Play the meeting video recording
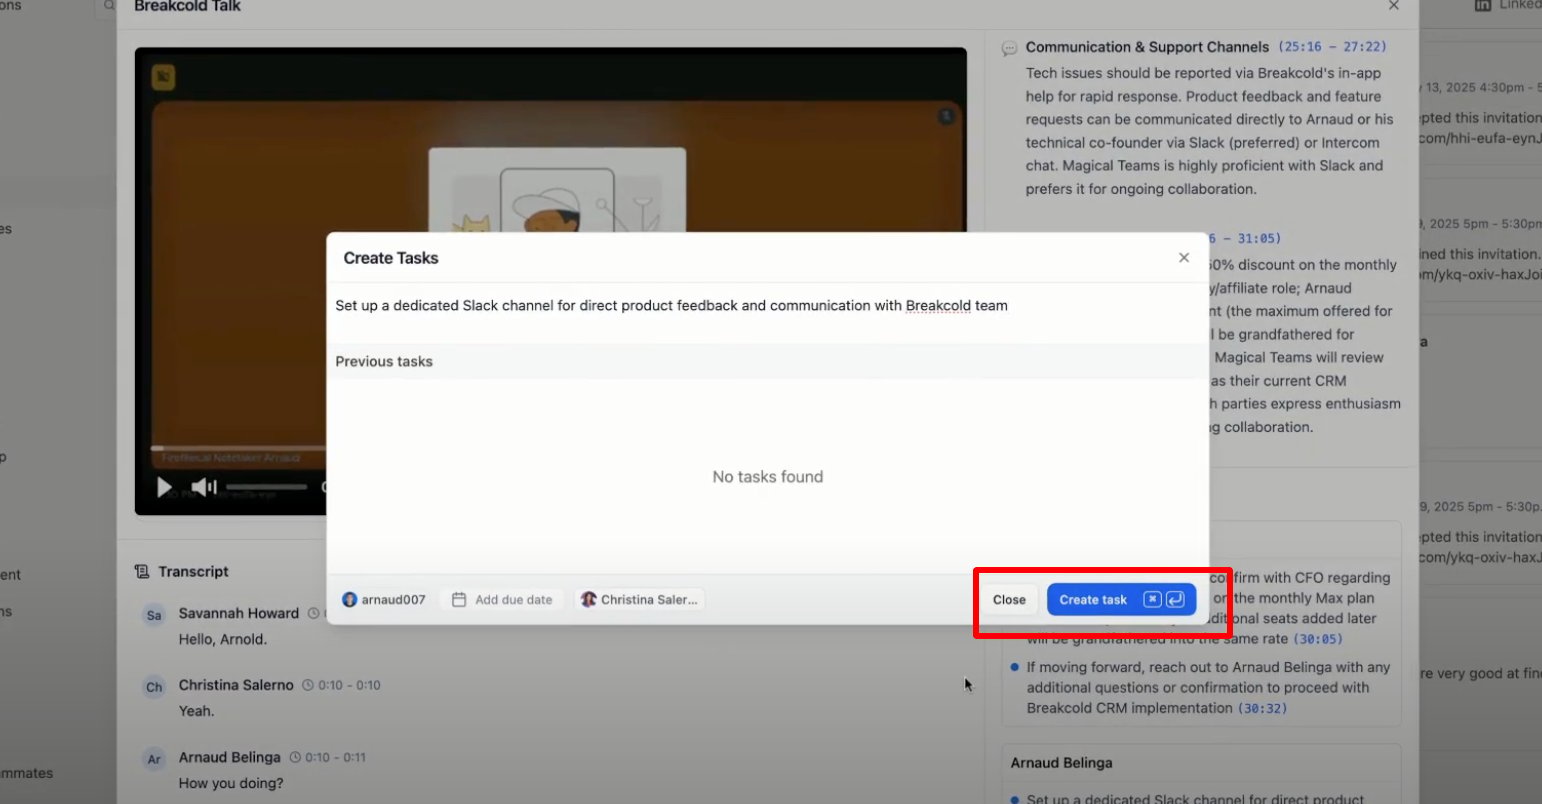The height and width of the screenshot is (804, 1542). 165,487
